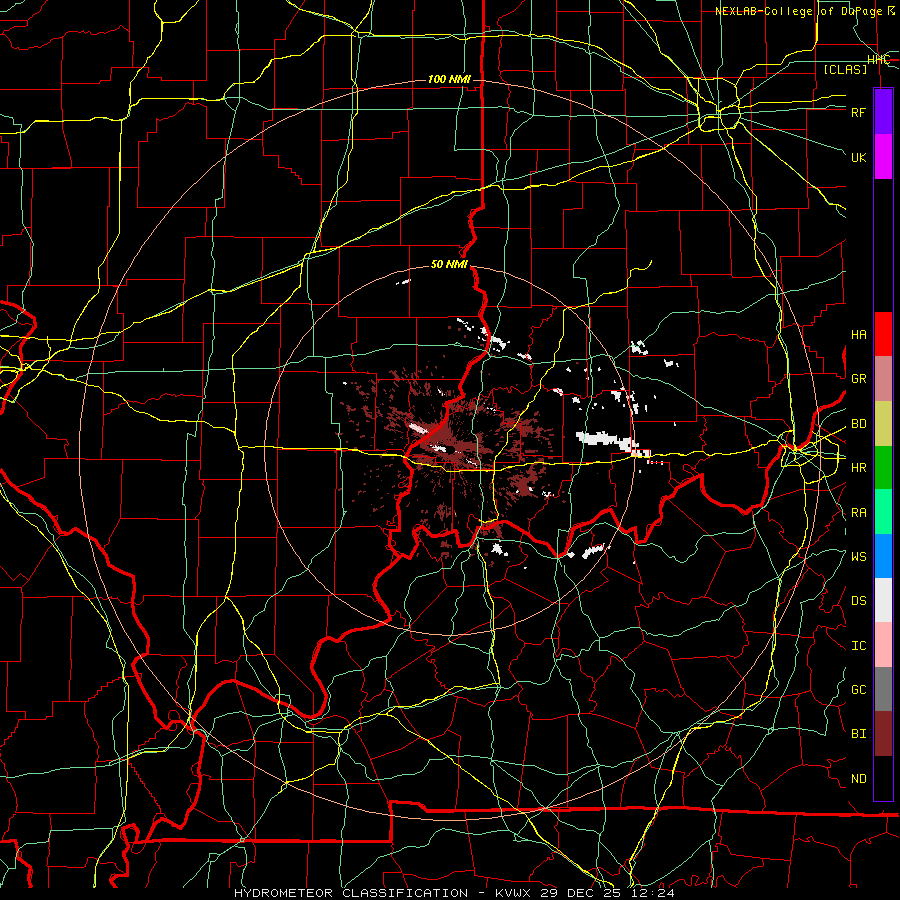
Task: Click the RA light green legend swatch
Action: [883, 512]
